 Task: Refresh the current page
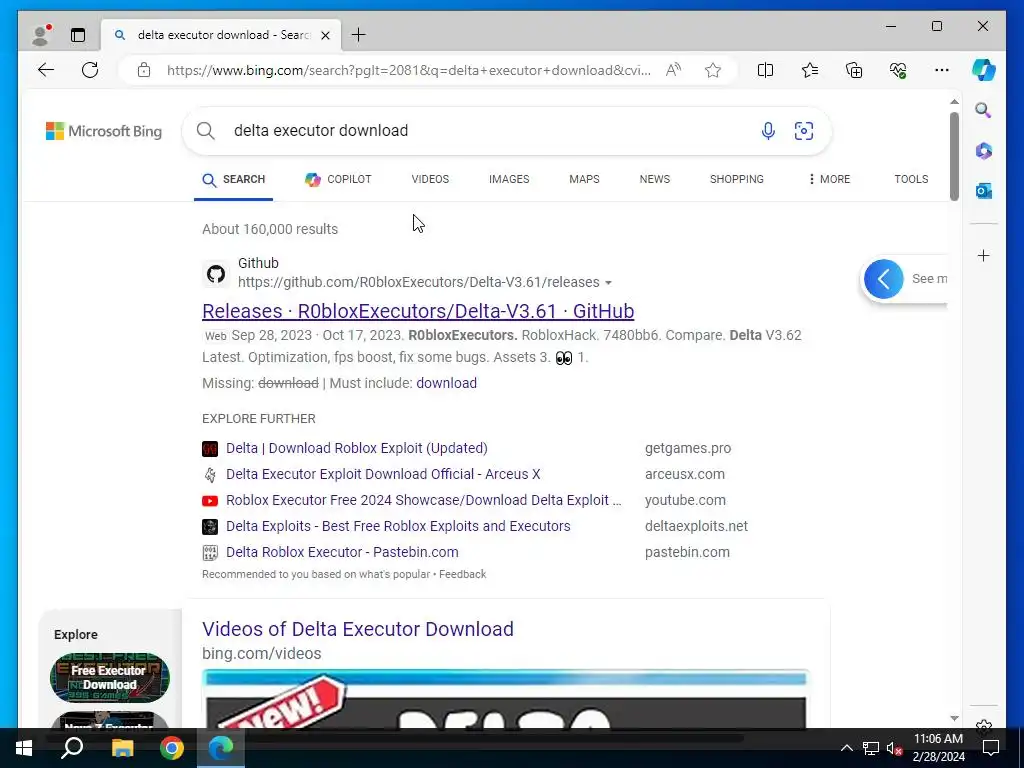[90, 70]
